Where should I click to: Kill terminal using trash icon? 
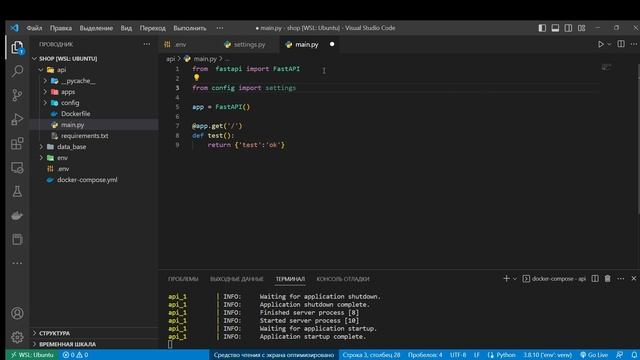[x=608, y=278]
